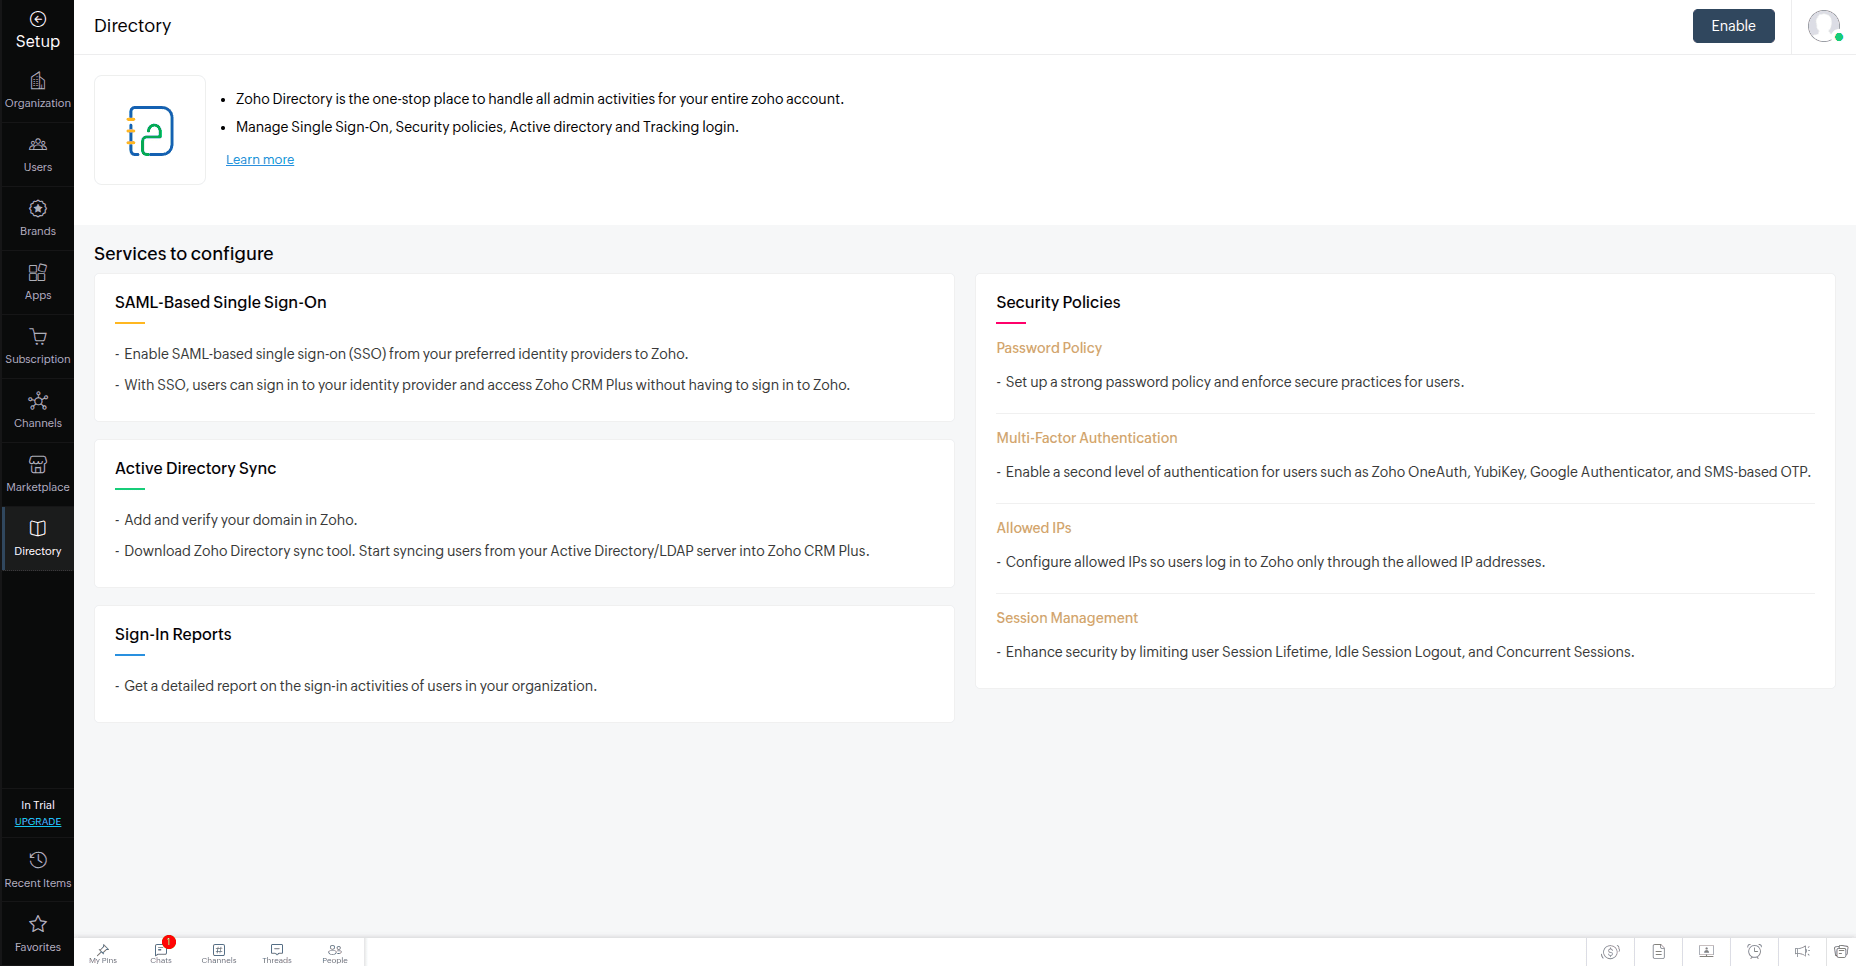Click the Setup back arrow
Viewport: 1856px width, 966px height.
[x=38, y=19]
